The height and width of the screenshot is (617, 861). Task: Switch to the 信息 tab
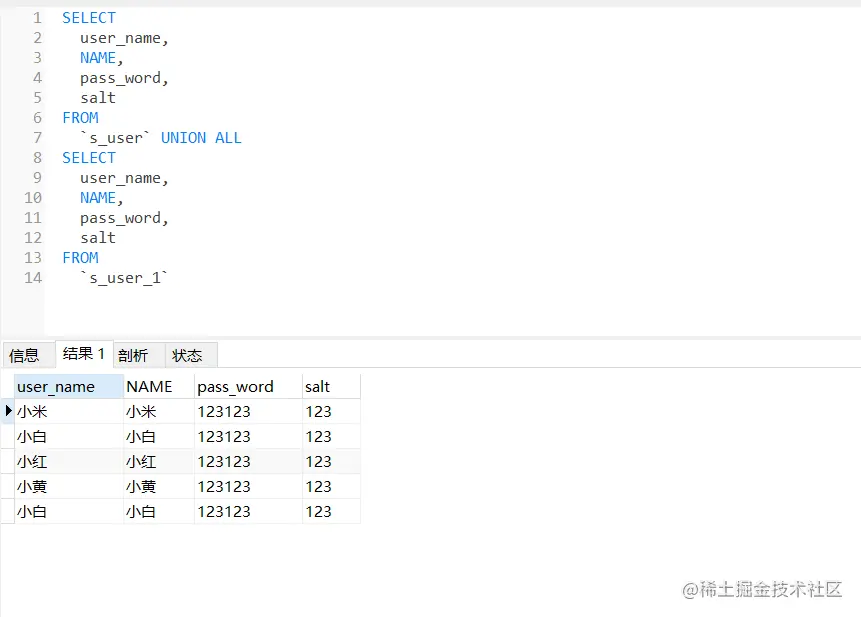[25, 355]
